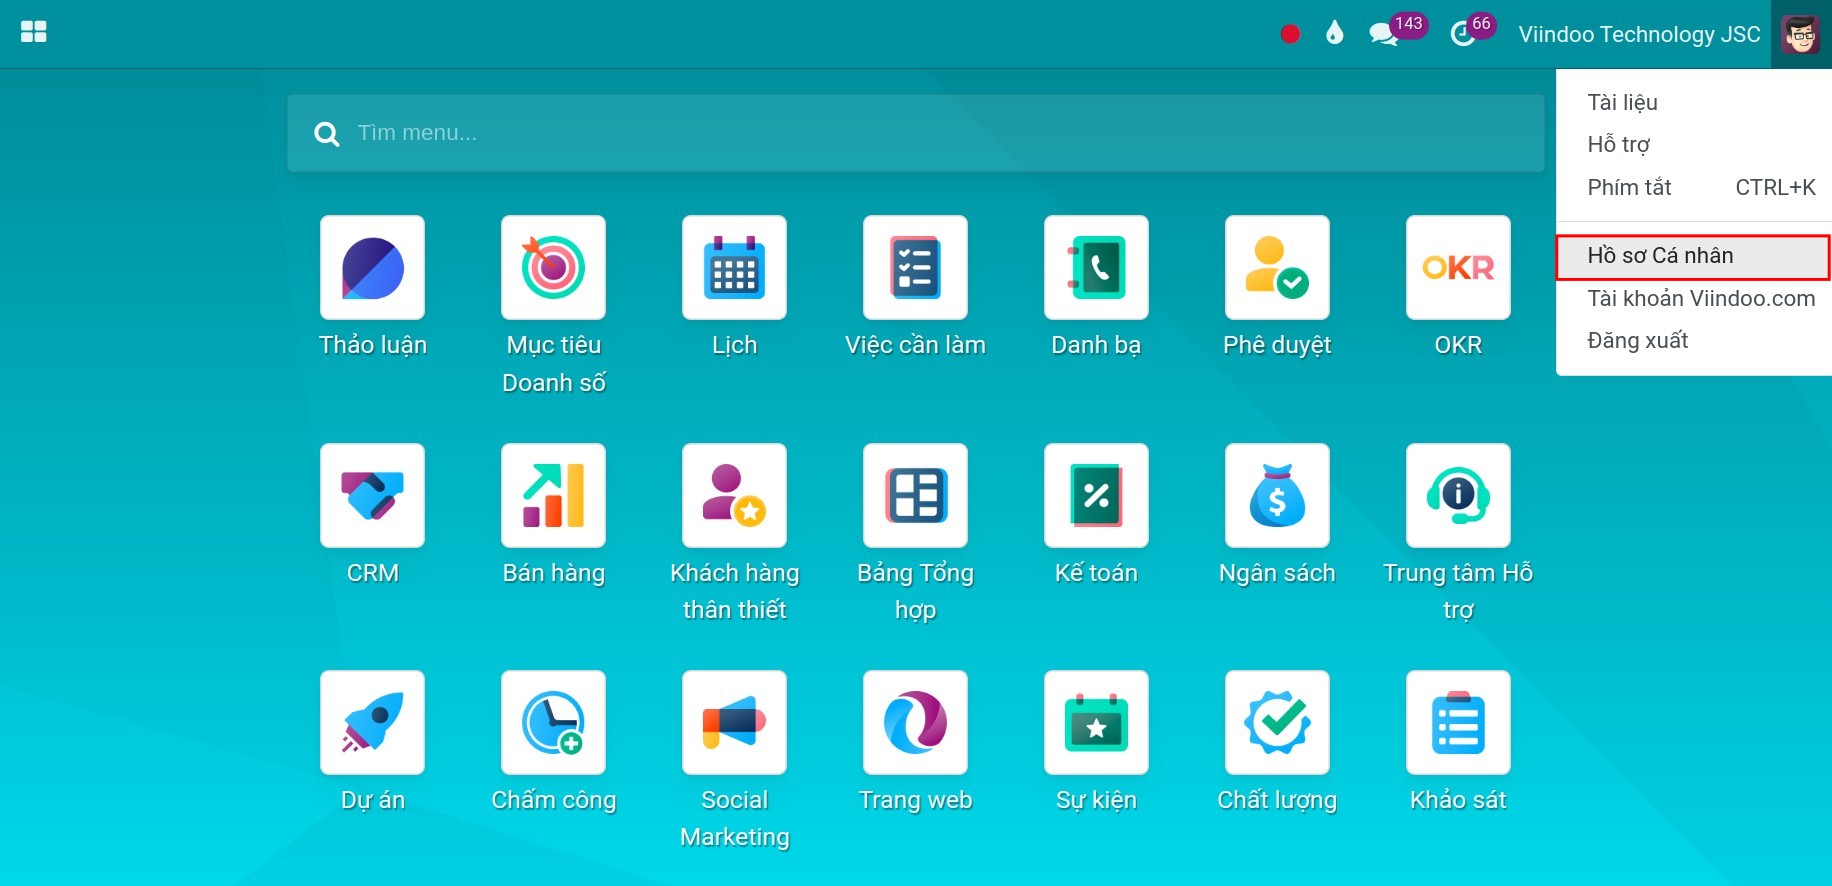This screenshot has height=886, width=1832.
Task: Click Đăng xuất to log out
Action: pos(1694,340)
